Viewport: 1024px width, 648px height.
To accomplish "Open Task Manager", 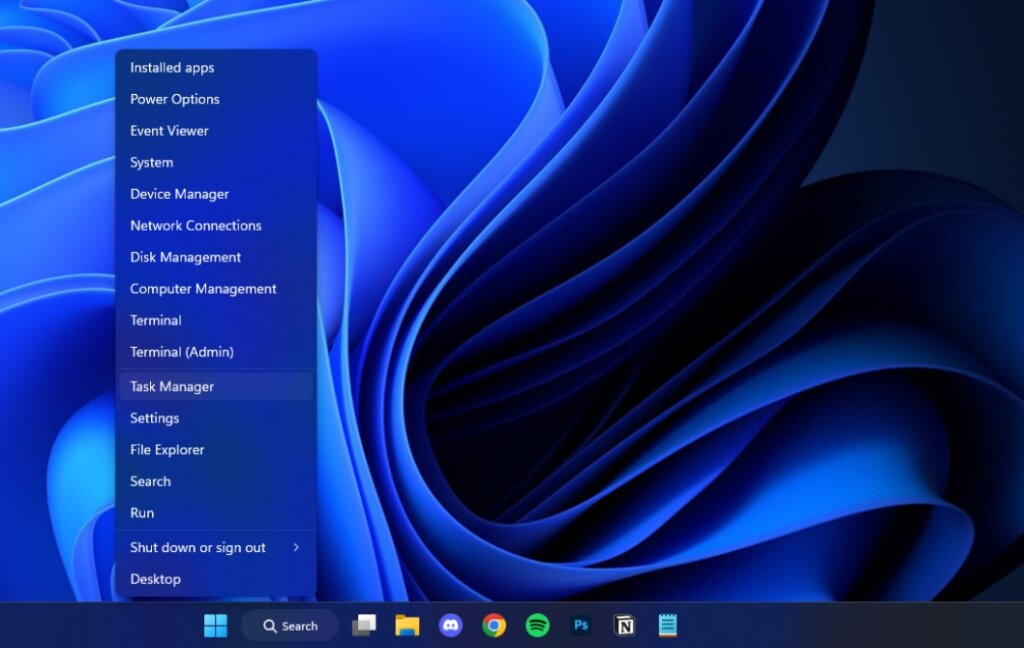I will click(216, 386).
